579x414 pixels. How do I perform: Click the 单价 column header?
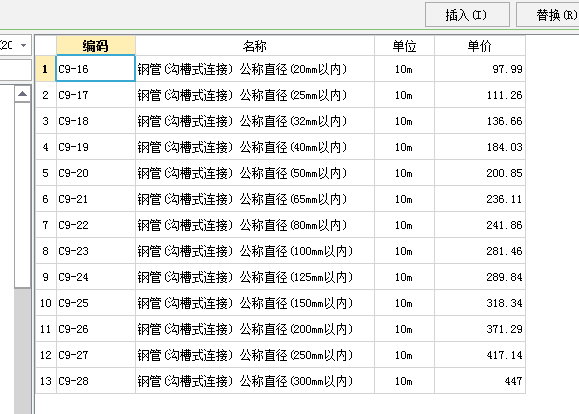pyautogui.click(x=480, y=46)
